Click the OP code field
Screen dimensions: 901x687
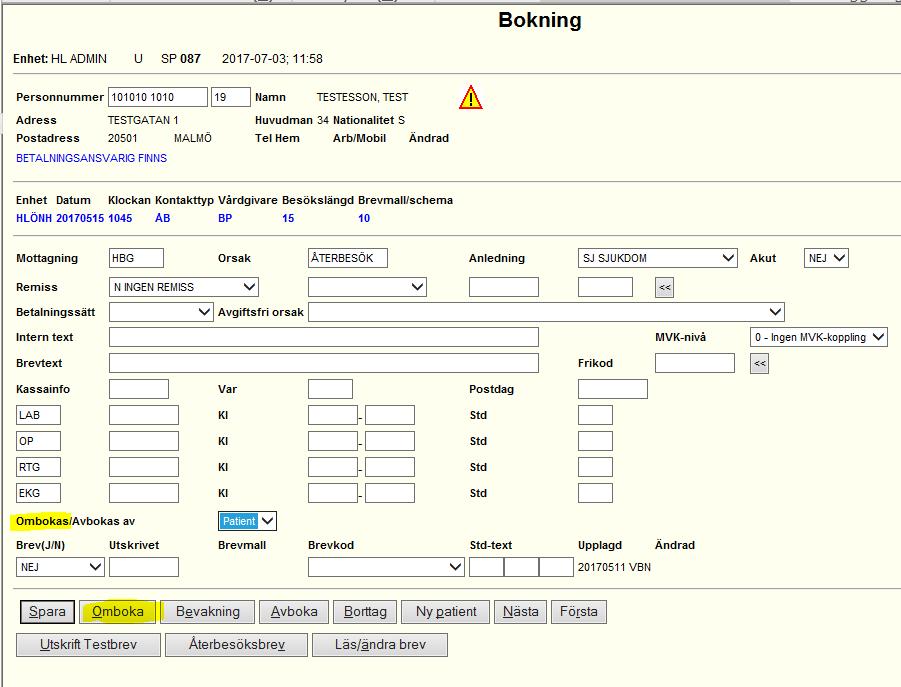click(x=38, y=441)
